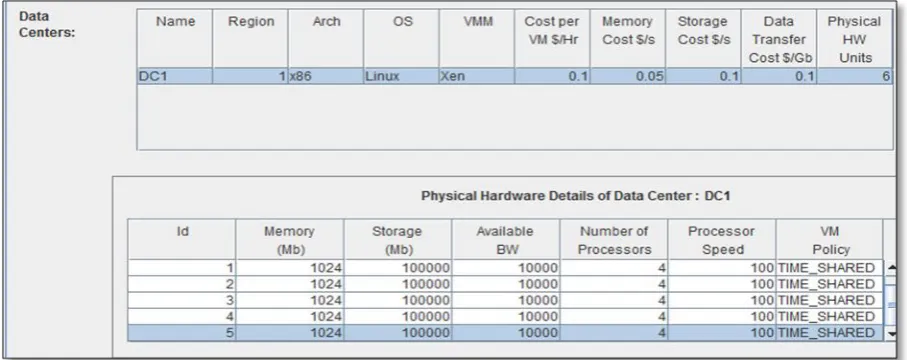Click the Physical HW Units header
The width and height of the screenshot is (907, 360).
tap(854, 39)
